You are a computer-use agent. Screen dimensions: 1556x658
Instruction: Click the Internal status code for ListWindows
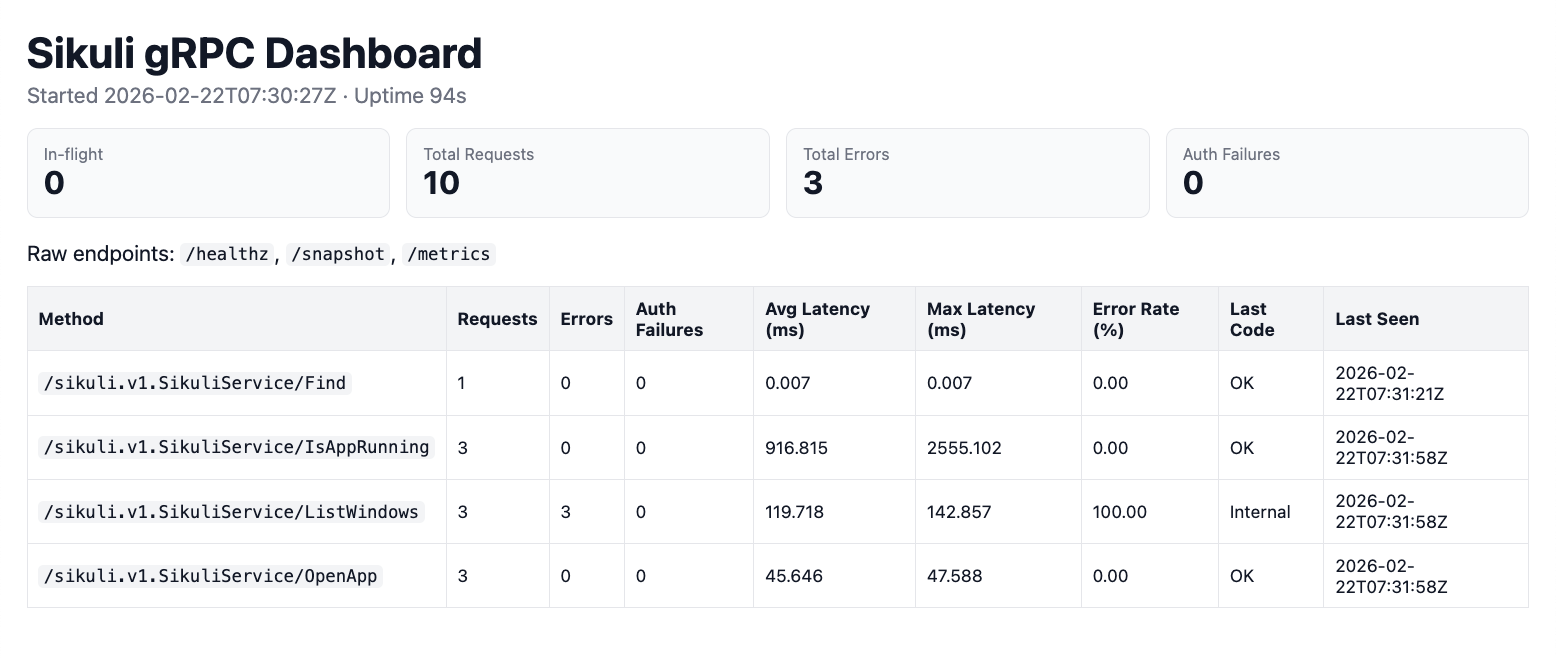click(1258, 511)
